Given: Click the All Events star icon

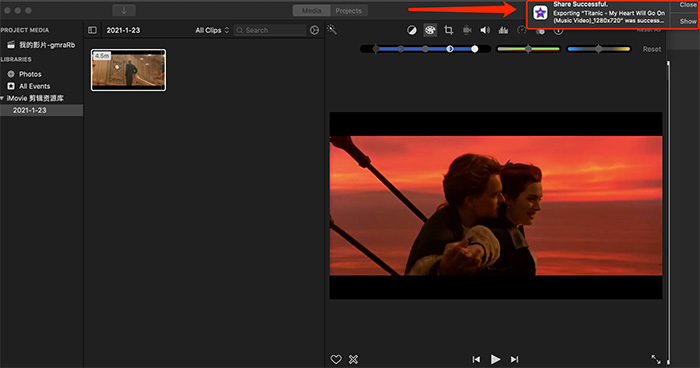Looking at the screenshot, I should pyautogui.click(x=11, y=86).
